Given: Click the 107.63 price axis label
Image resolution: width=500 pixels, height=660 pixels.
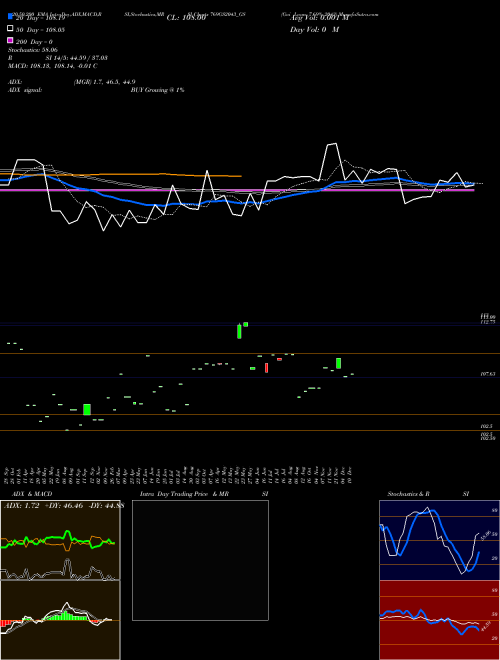Looking at the screenshot, I should click(x=488, y=374).
